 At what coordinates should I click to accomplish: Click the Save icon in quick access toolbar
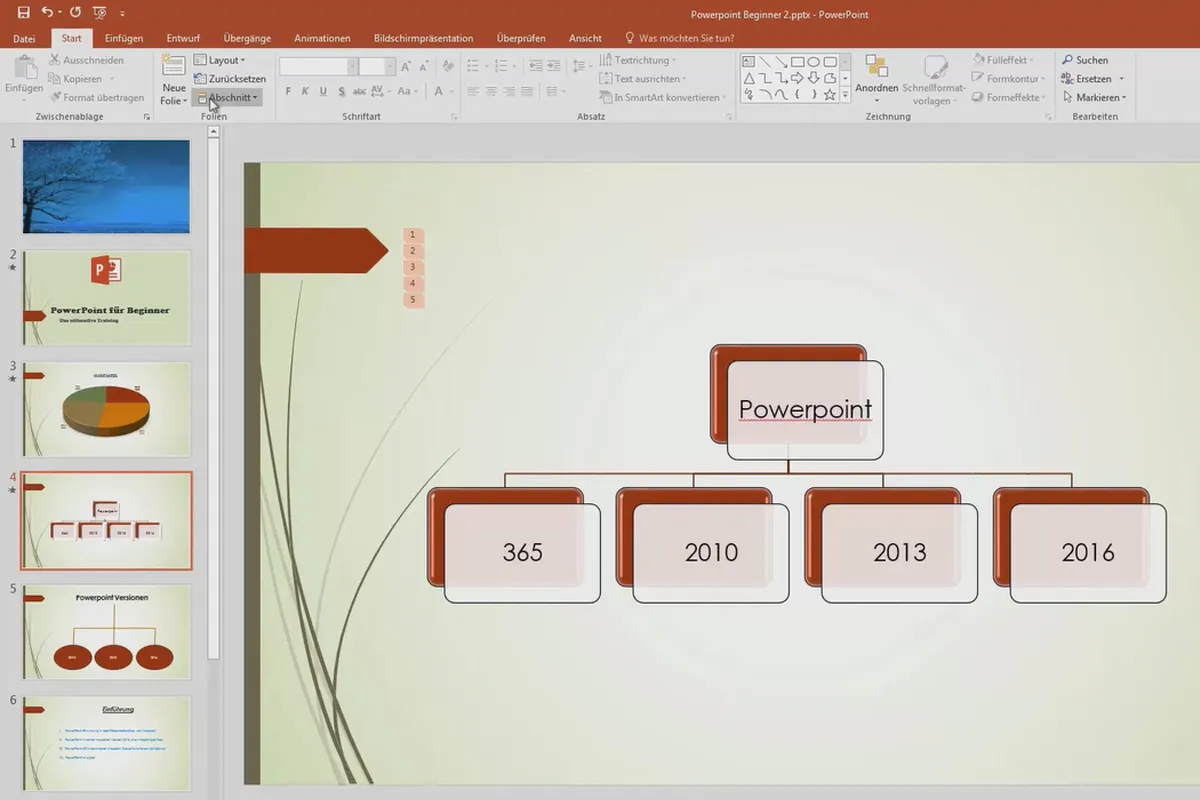click(24, 13)
